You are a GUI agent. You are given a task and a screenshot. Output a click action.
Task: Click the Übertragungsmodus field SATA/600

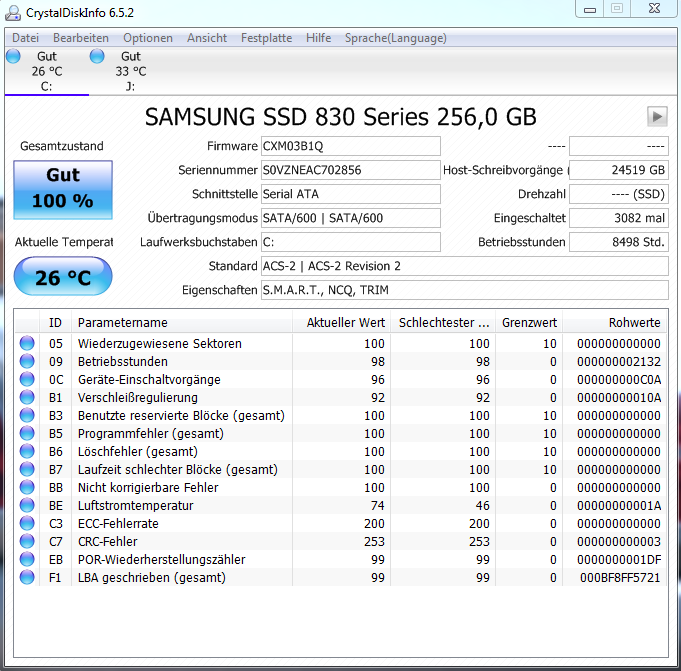coord(350,218)
